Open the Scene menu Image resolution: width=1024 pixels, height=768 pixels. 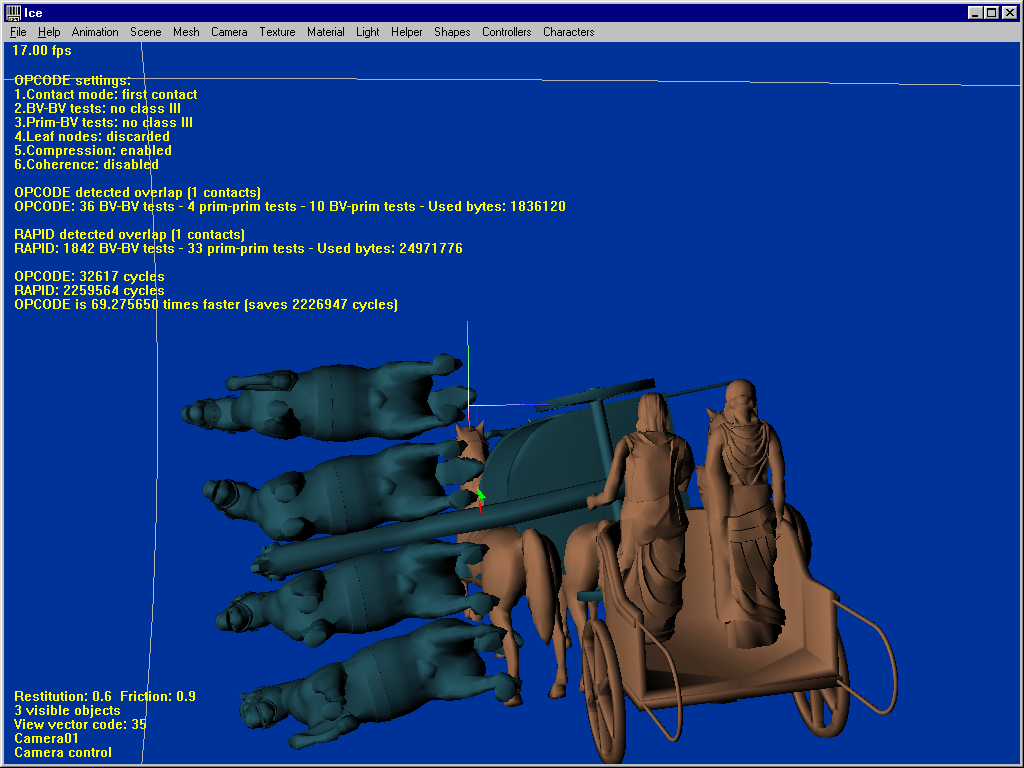[x=146, y=32]
